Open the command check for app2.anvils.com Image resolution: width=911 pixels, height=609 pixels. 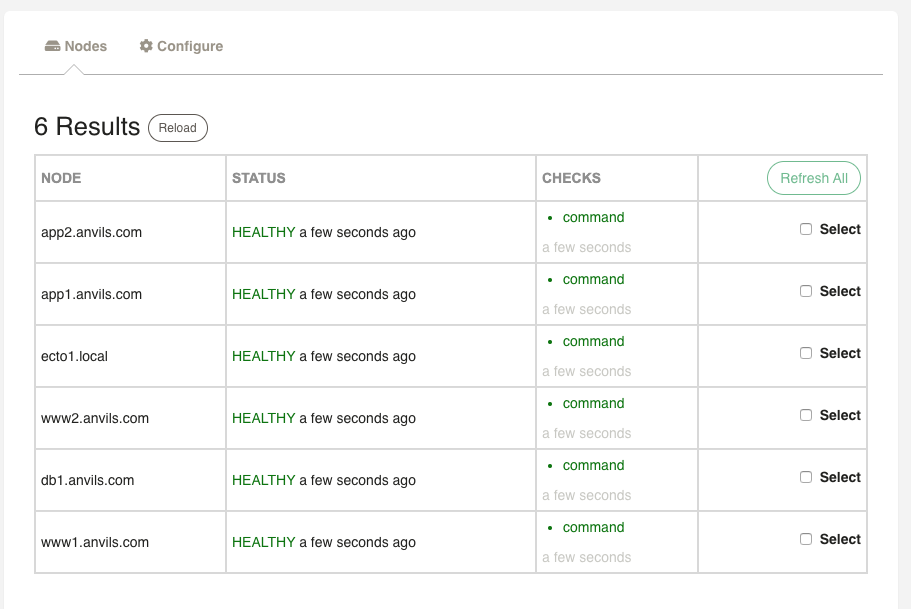[593, 217]
